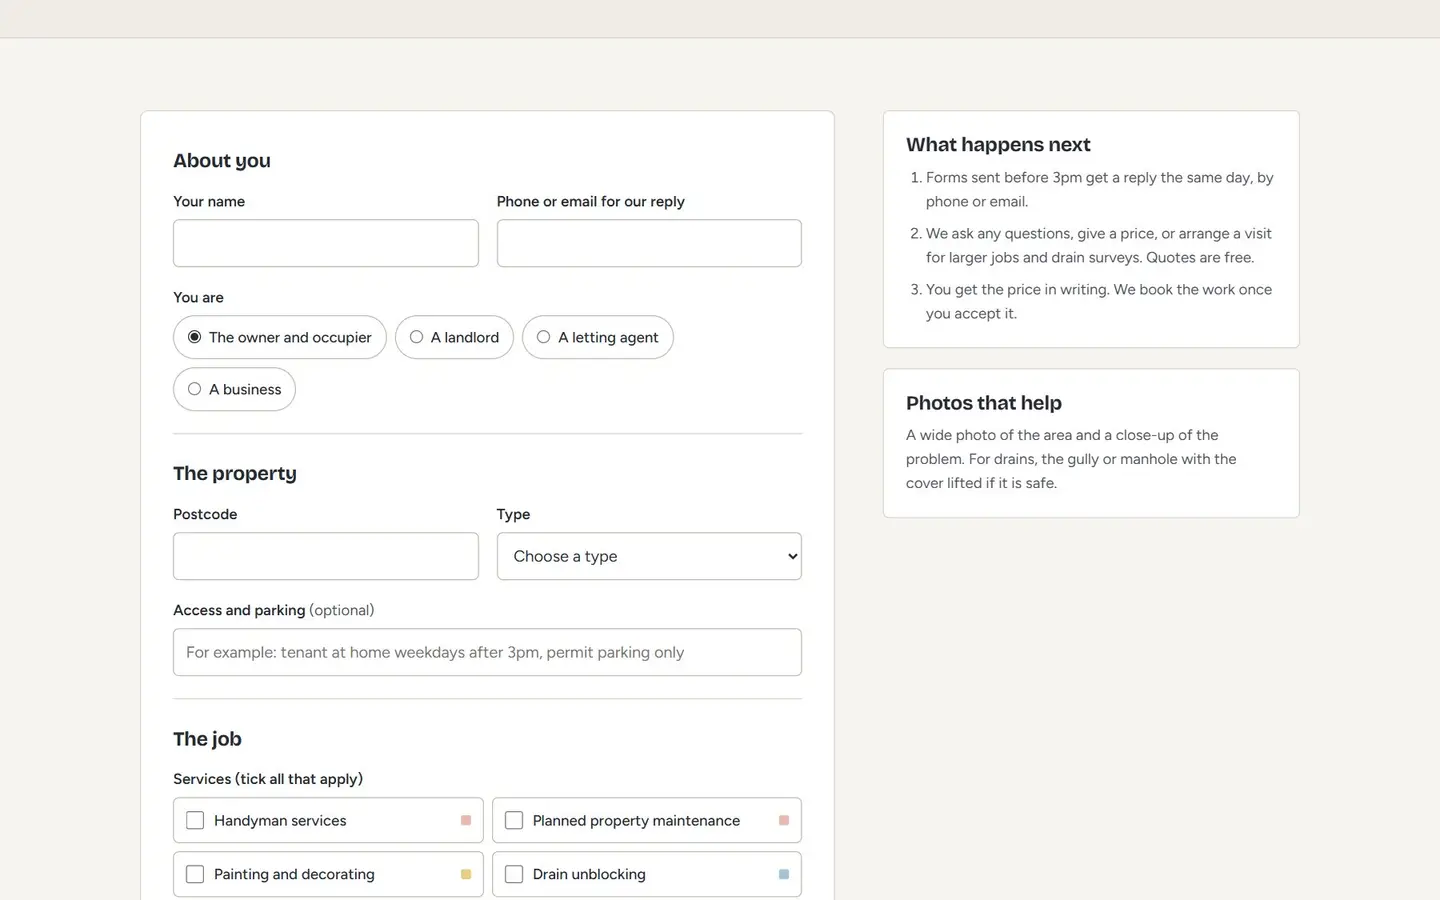
Task: Tick the Handyman services checkbox
Action: (x=195, y=820)
